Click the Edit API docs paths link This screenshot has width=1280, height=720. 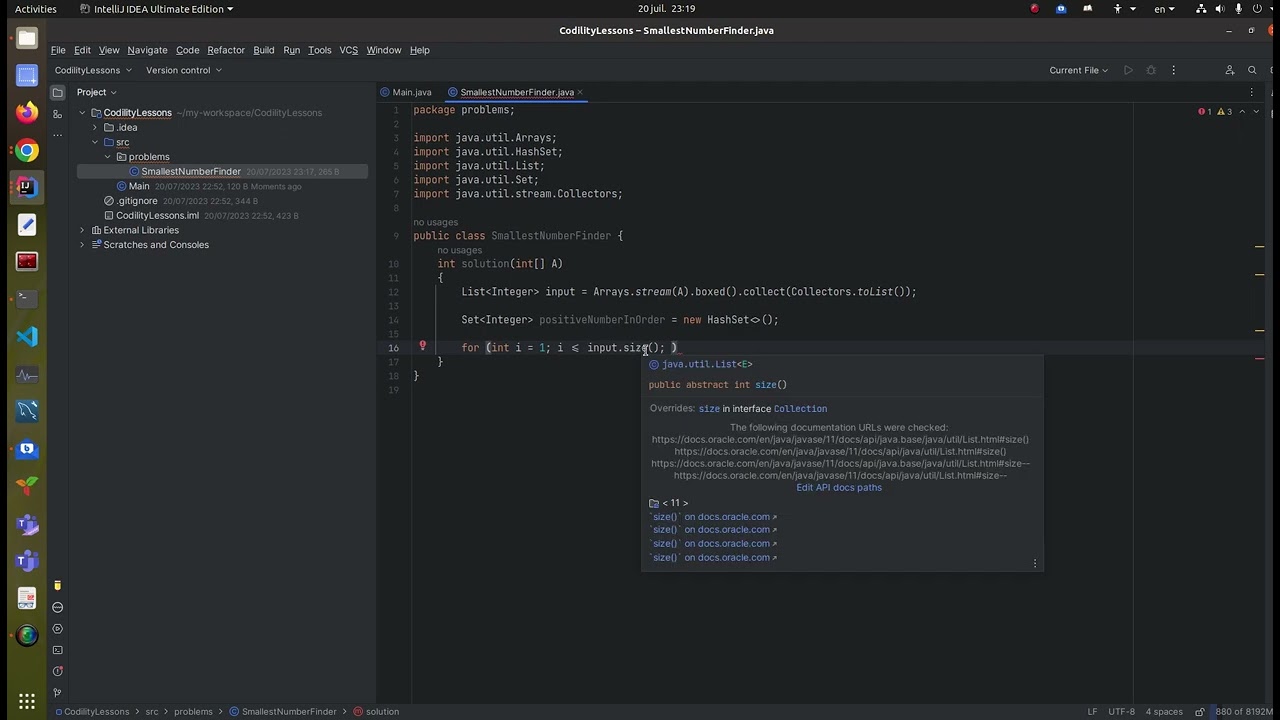click(x=839, y=487)
